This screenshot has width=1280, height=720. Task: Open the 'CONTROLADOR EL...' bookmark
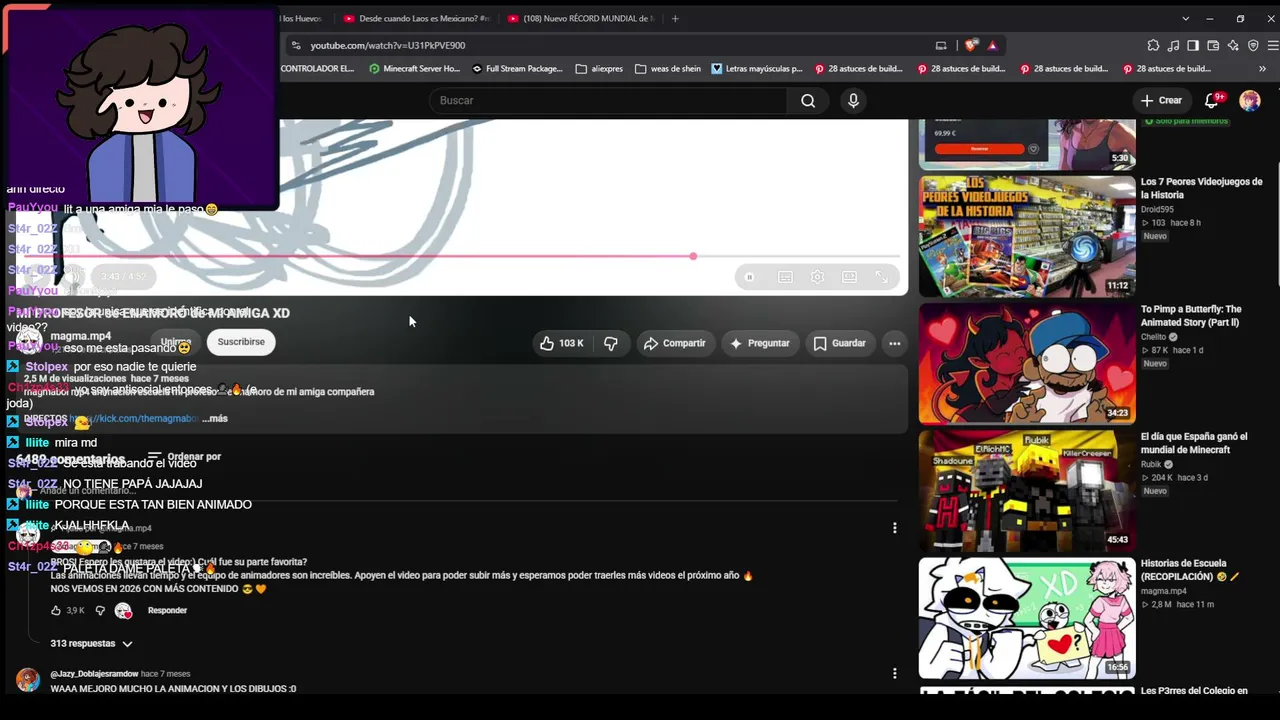tap(317, 69)
